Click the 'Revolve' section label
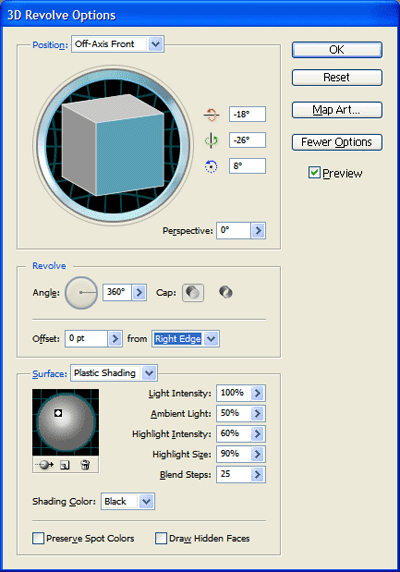The width and height of the screenshot is (400, 572). point(49,266)
